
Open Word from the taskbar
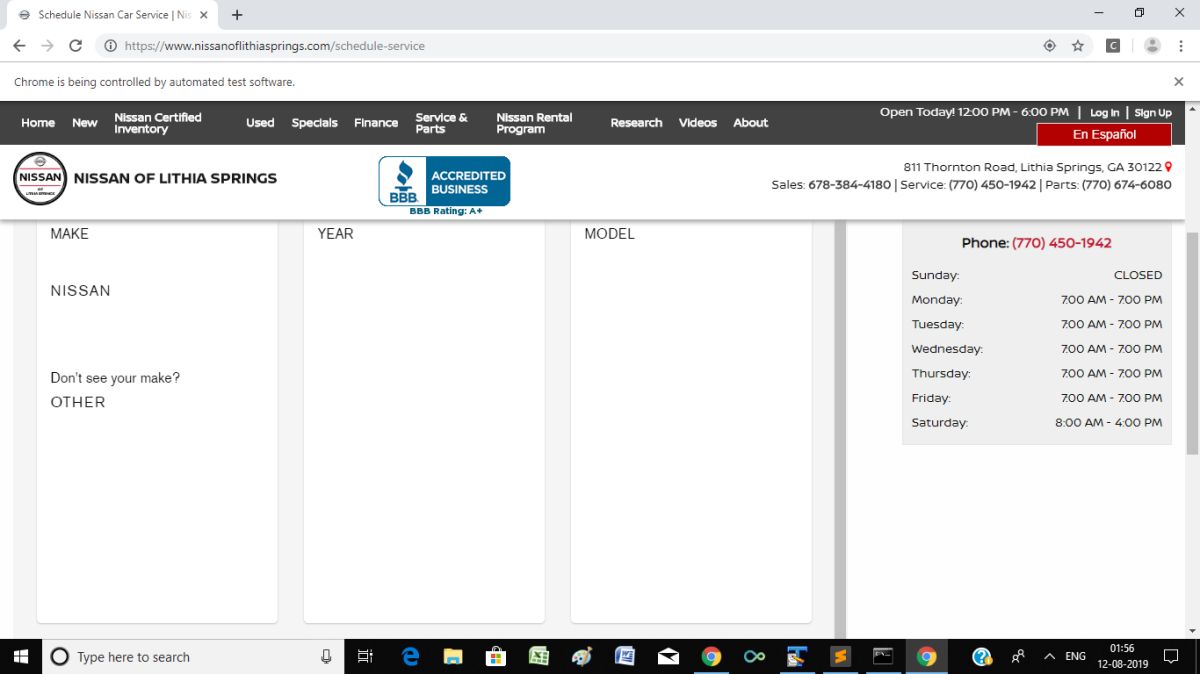625,657
